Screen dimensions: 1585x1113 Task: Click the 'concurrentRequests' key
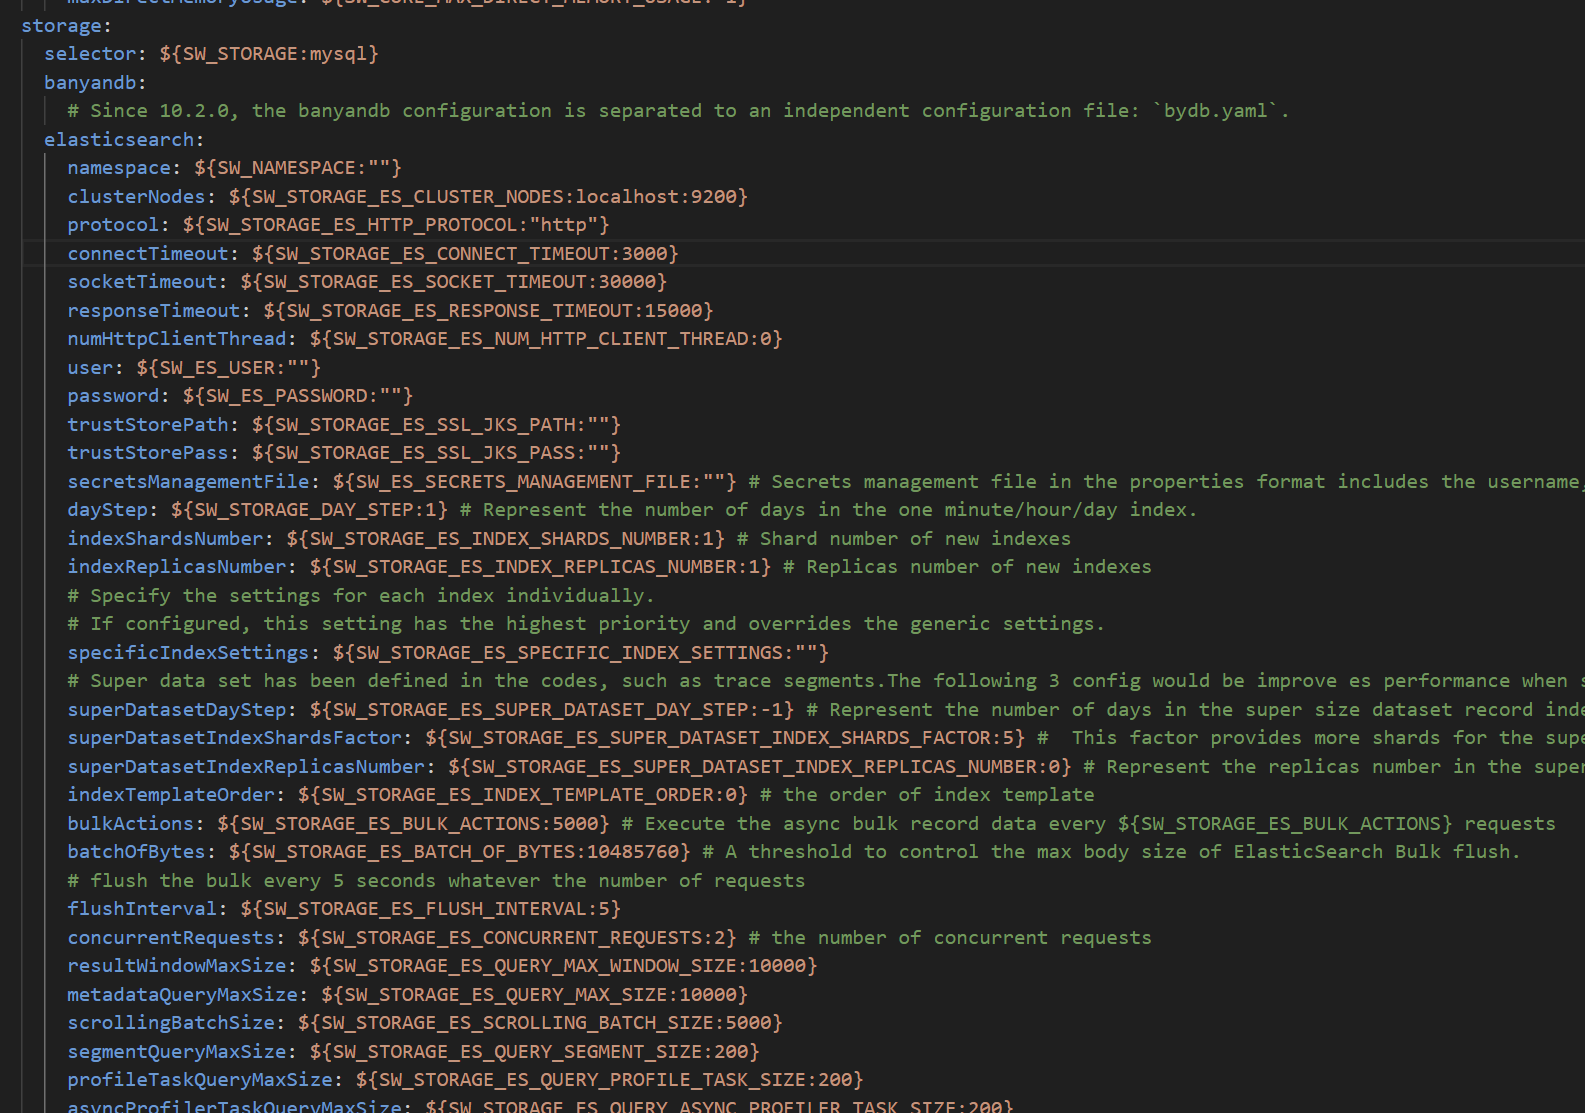171,937
